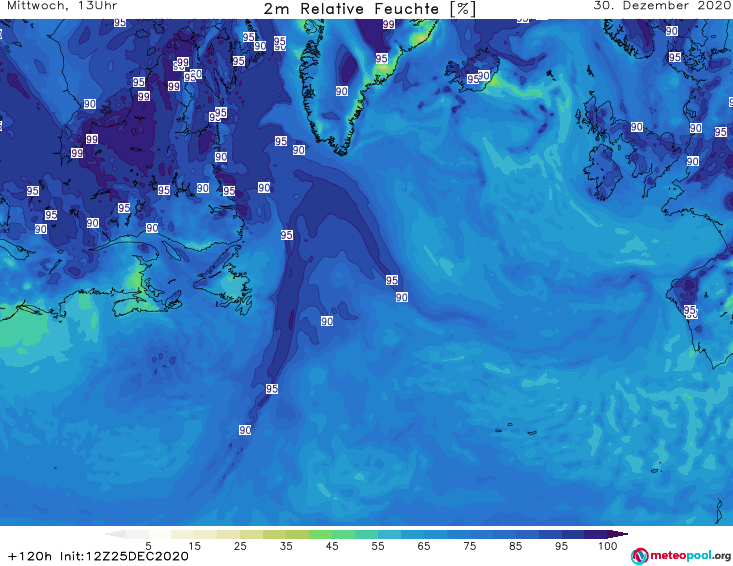Click the pointed right end of the color bar
Image resolution: width=733 pixels, height=566 pixels.
coord(618,534)
